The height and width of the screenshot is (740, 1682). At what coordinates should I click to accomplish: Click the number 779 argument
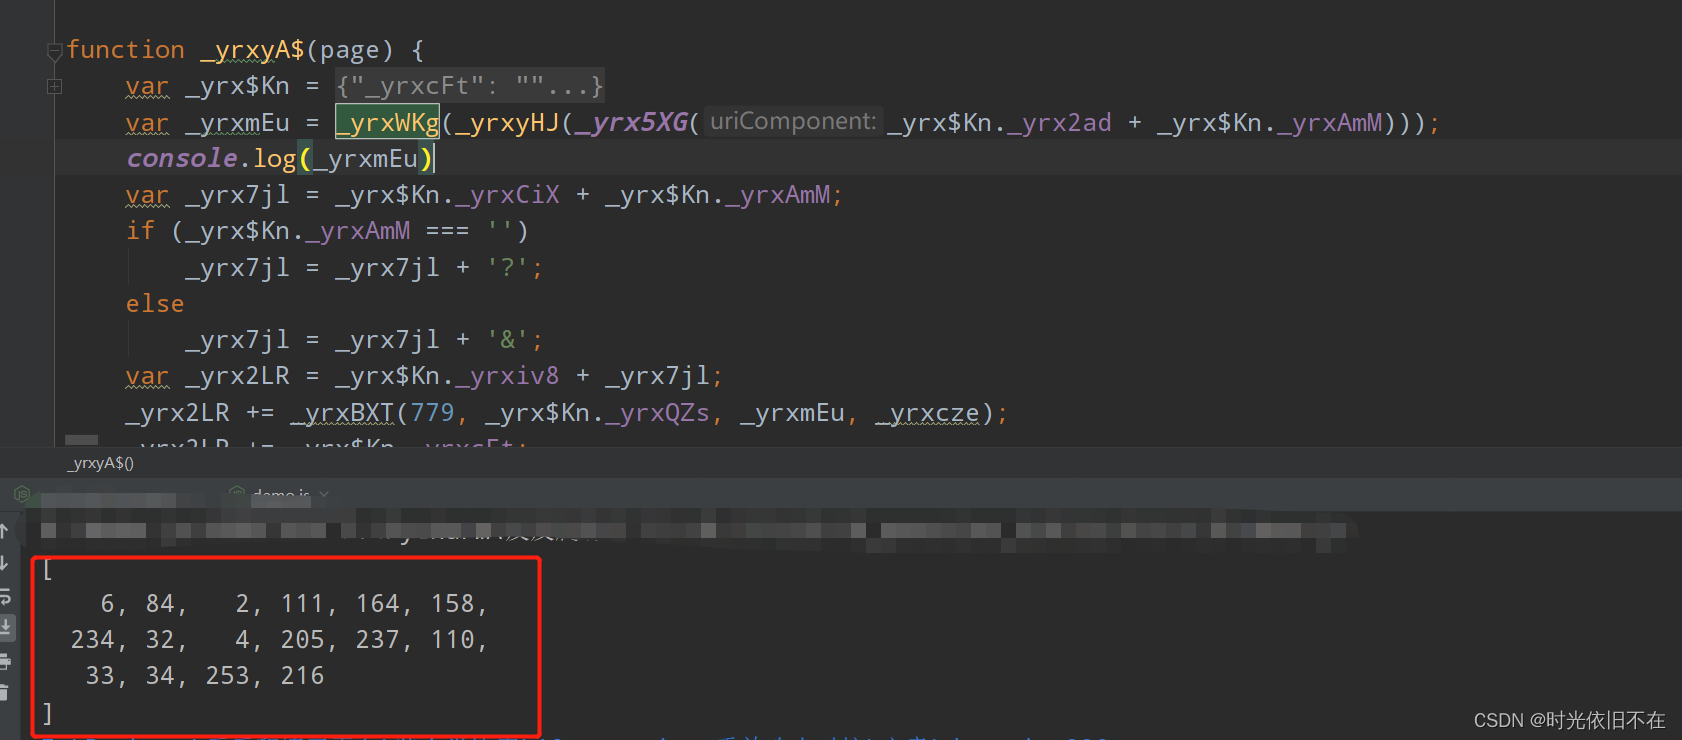[432, 413]
